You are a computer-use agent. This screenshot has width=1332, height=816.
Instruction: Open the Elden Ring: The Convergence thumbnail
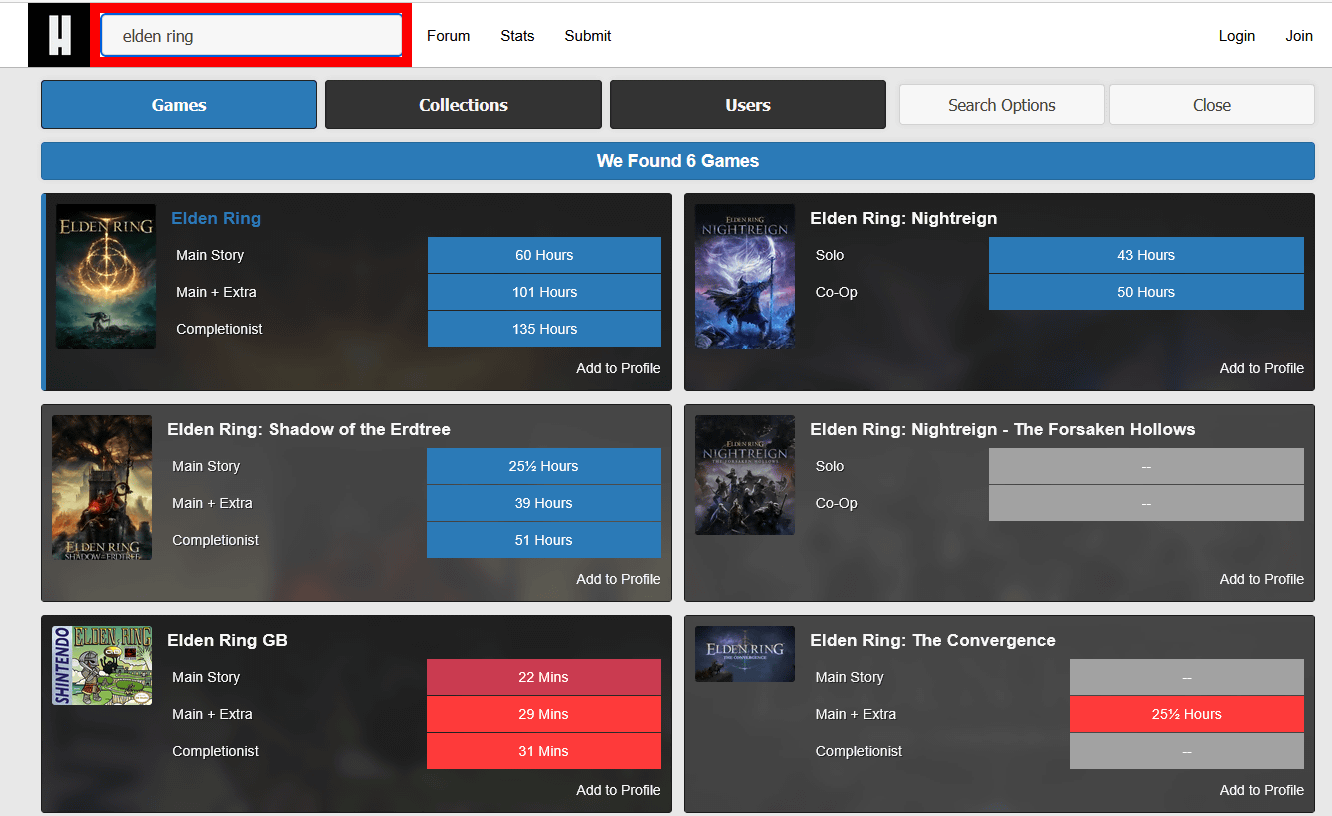(x=745, y=654)
